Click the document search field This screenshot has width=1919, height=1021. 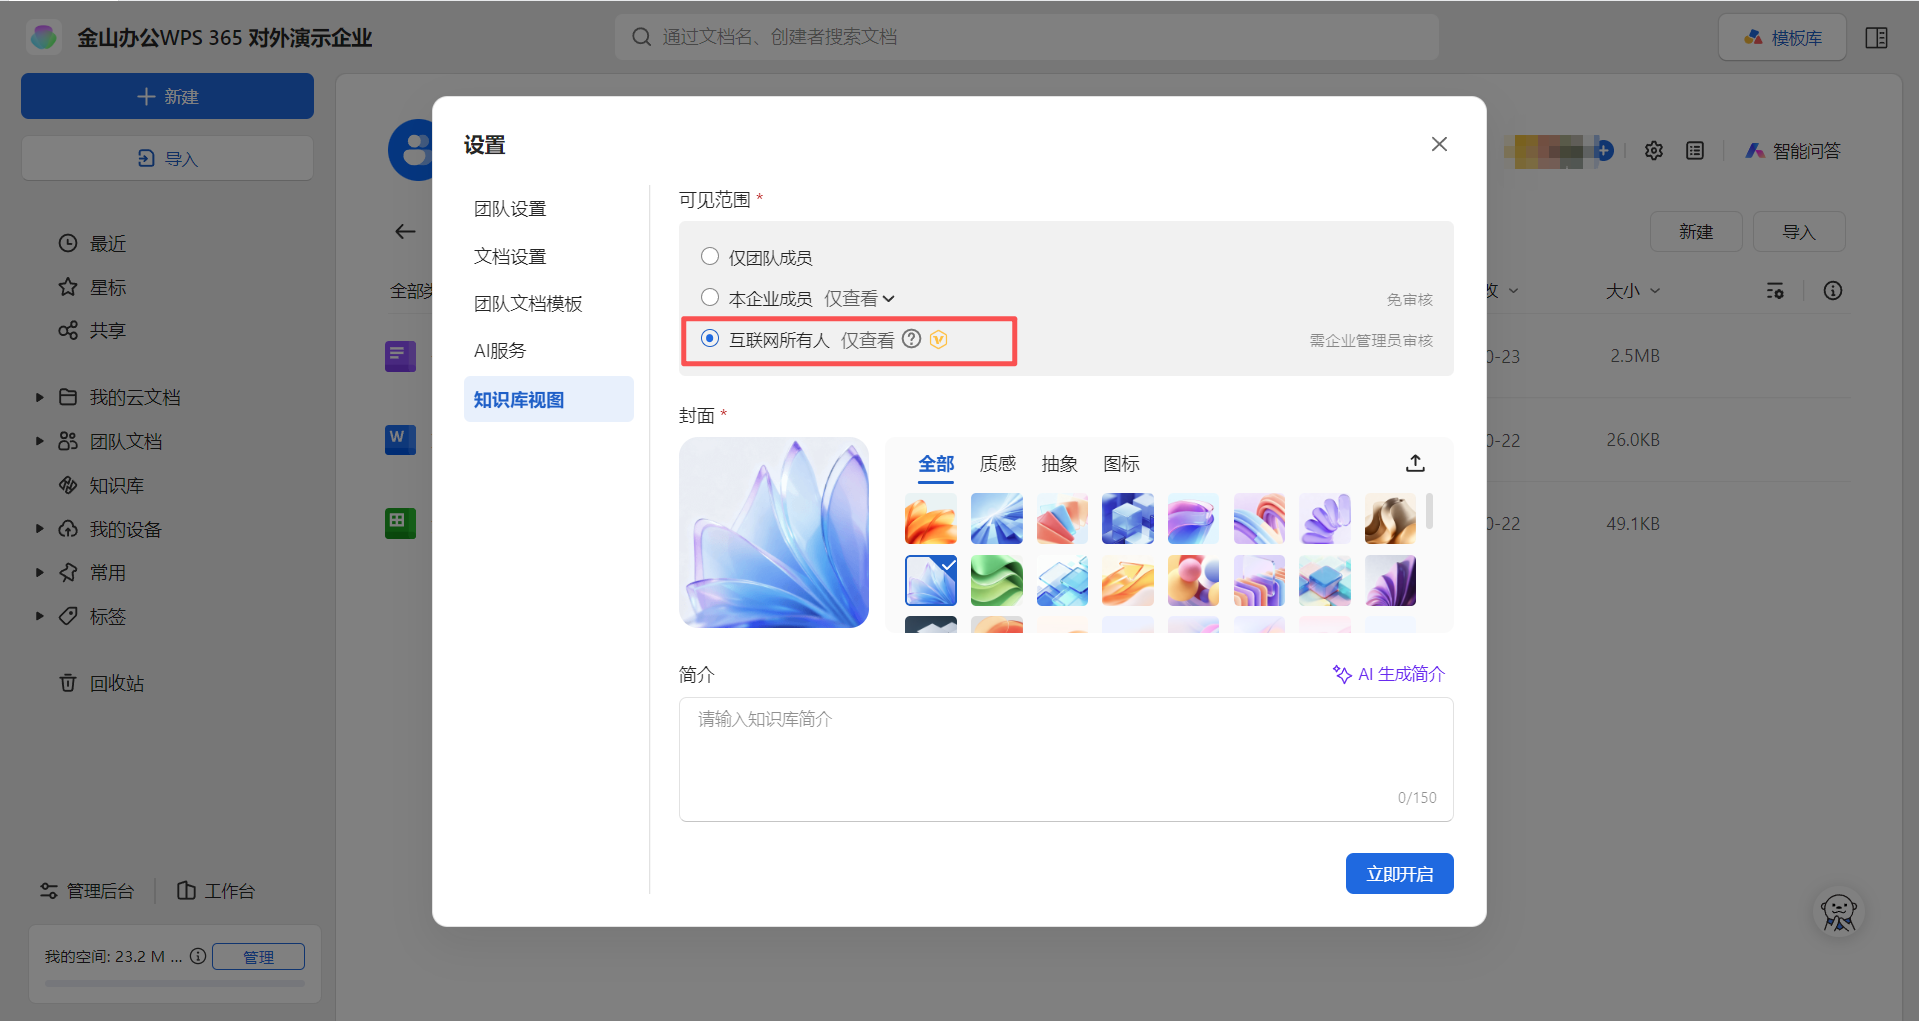[x=1027, y=37]
